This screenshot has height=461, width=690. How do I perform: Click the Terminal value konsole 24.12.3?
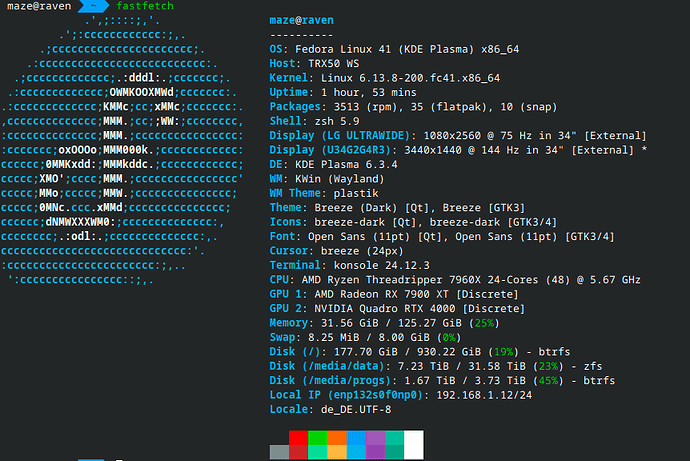tap(382, 266)
